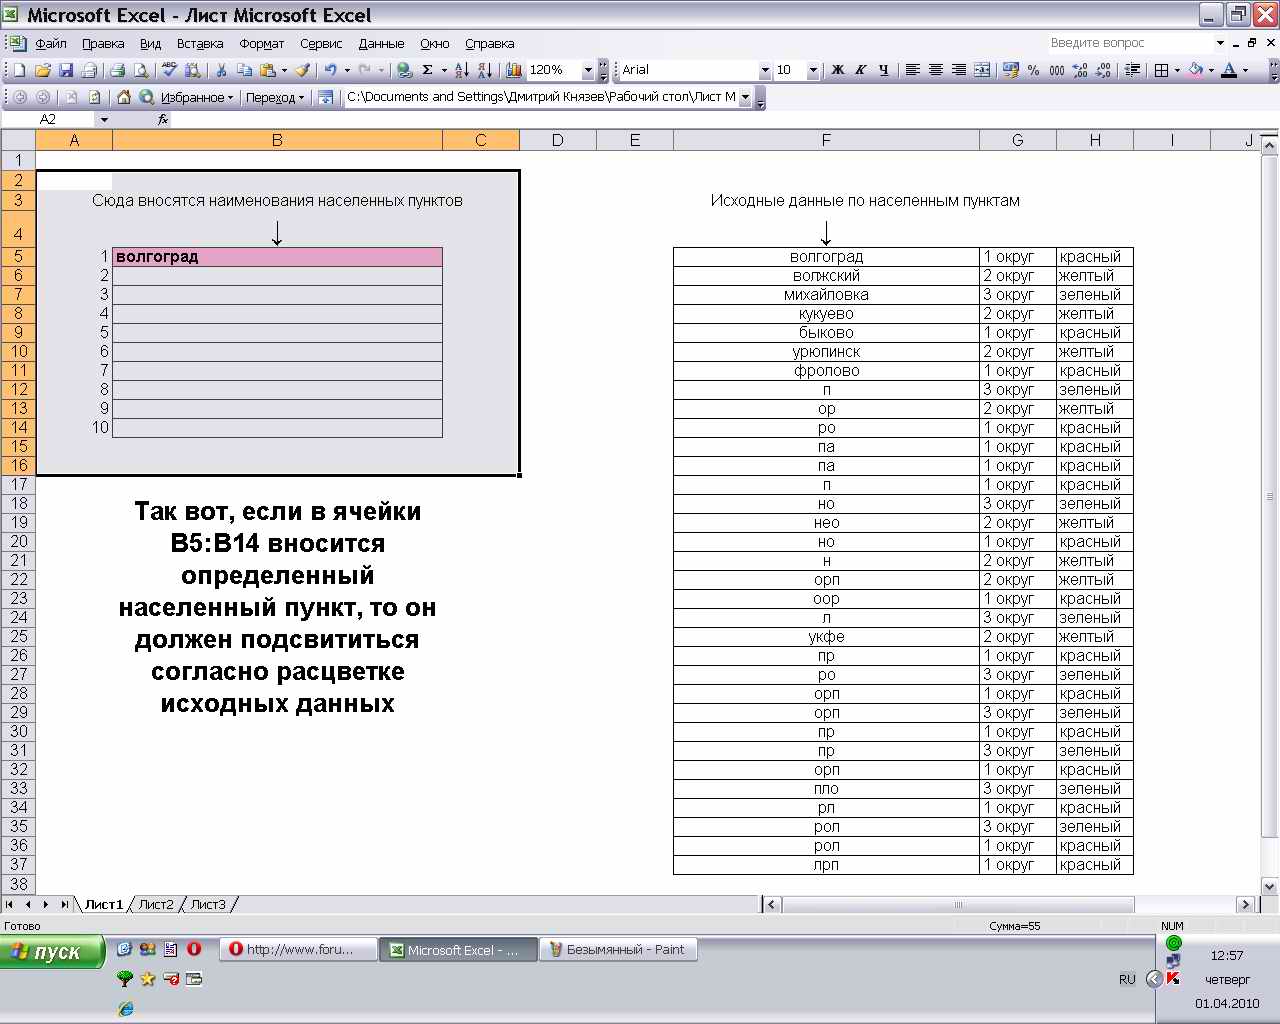1280x1024 pixels.
Task: Open the Chart Wizard icon
Action: (514, 70)
